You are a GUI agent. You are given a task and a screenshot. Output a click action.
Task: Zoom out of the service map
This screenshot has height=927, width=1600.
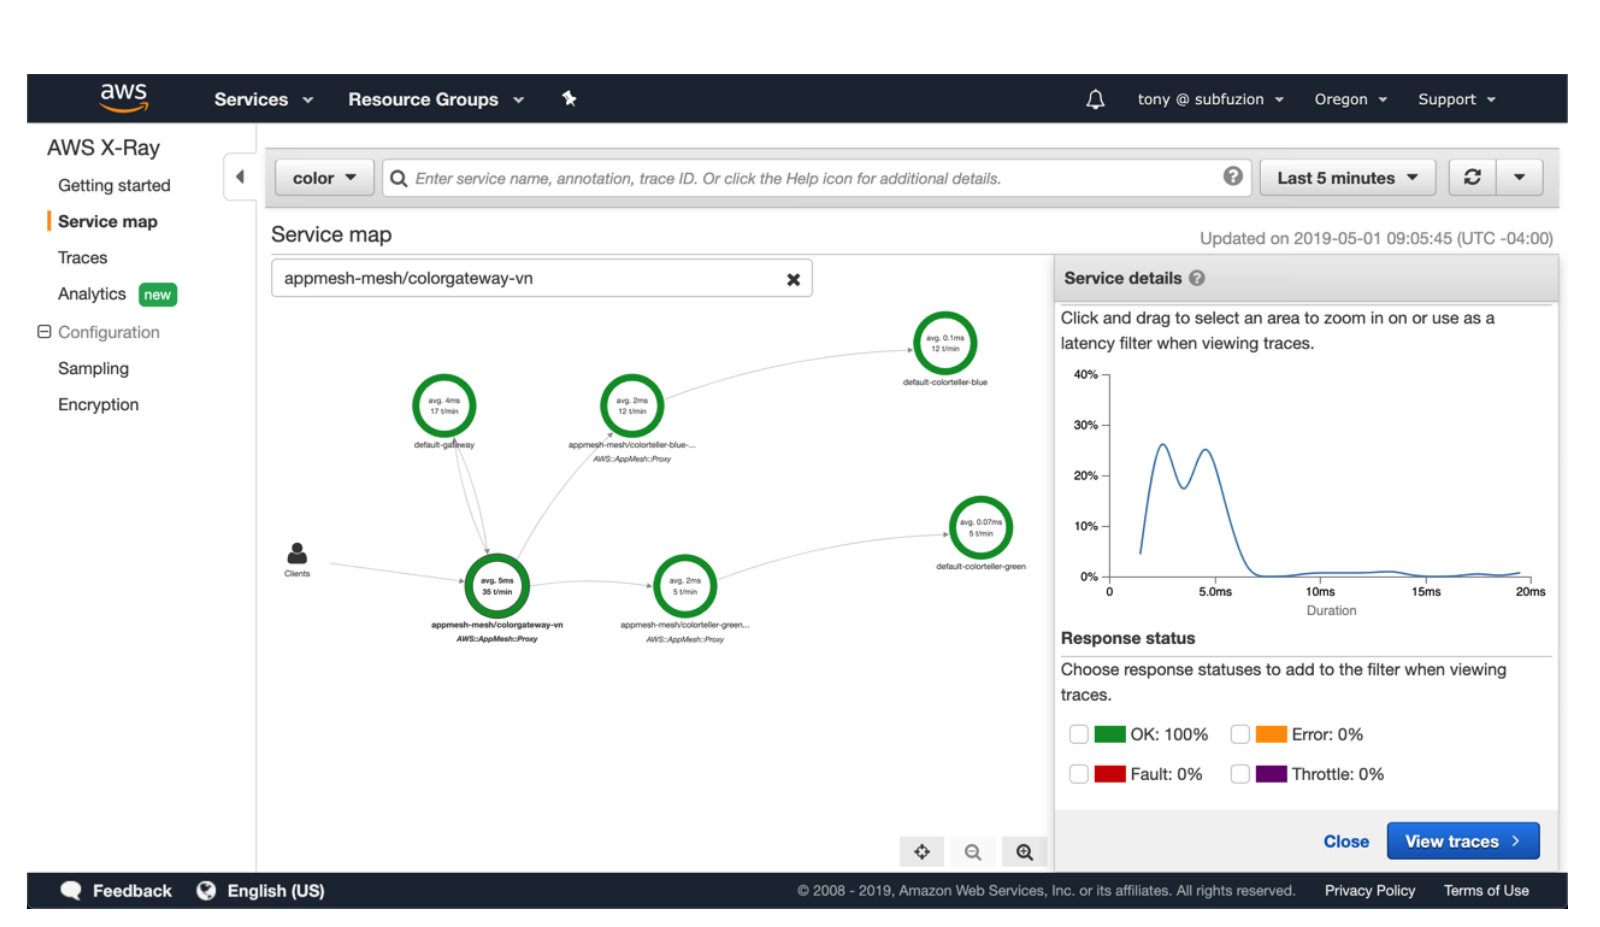(973, 851)
